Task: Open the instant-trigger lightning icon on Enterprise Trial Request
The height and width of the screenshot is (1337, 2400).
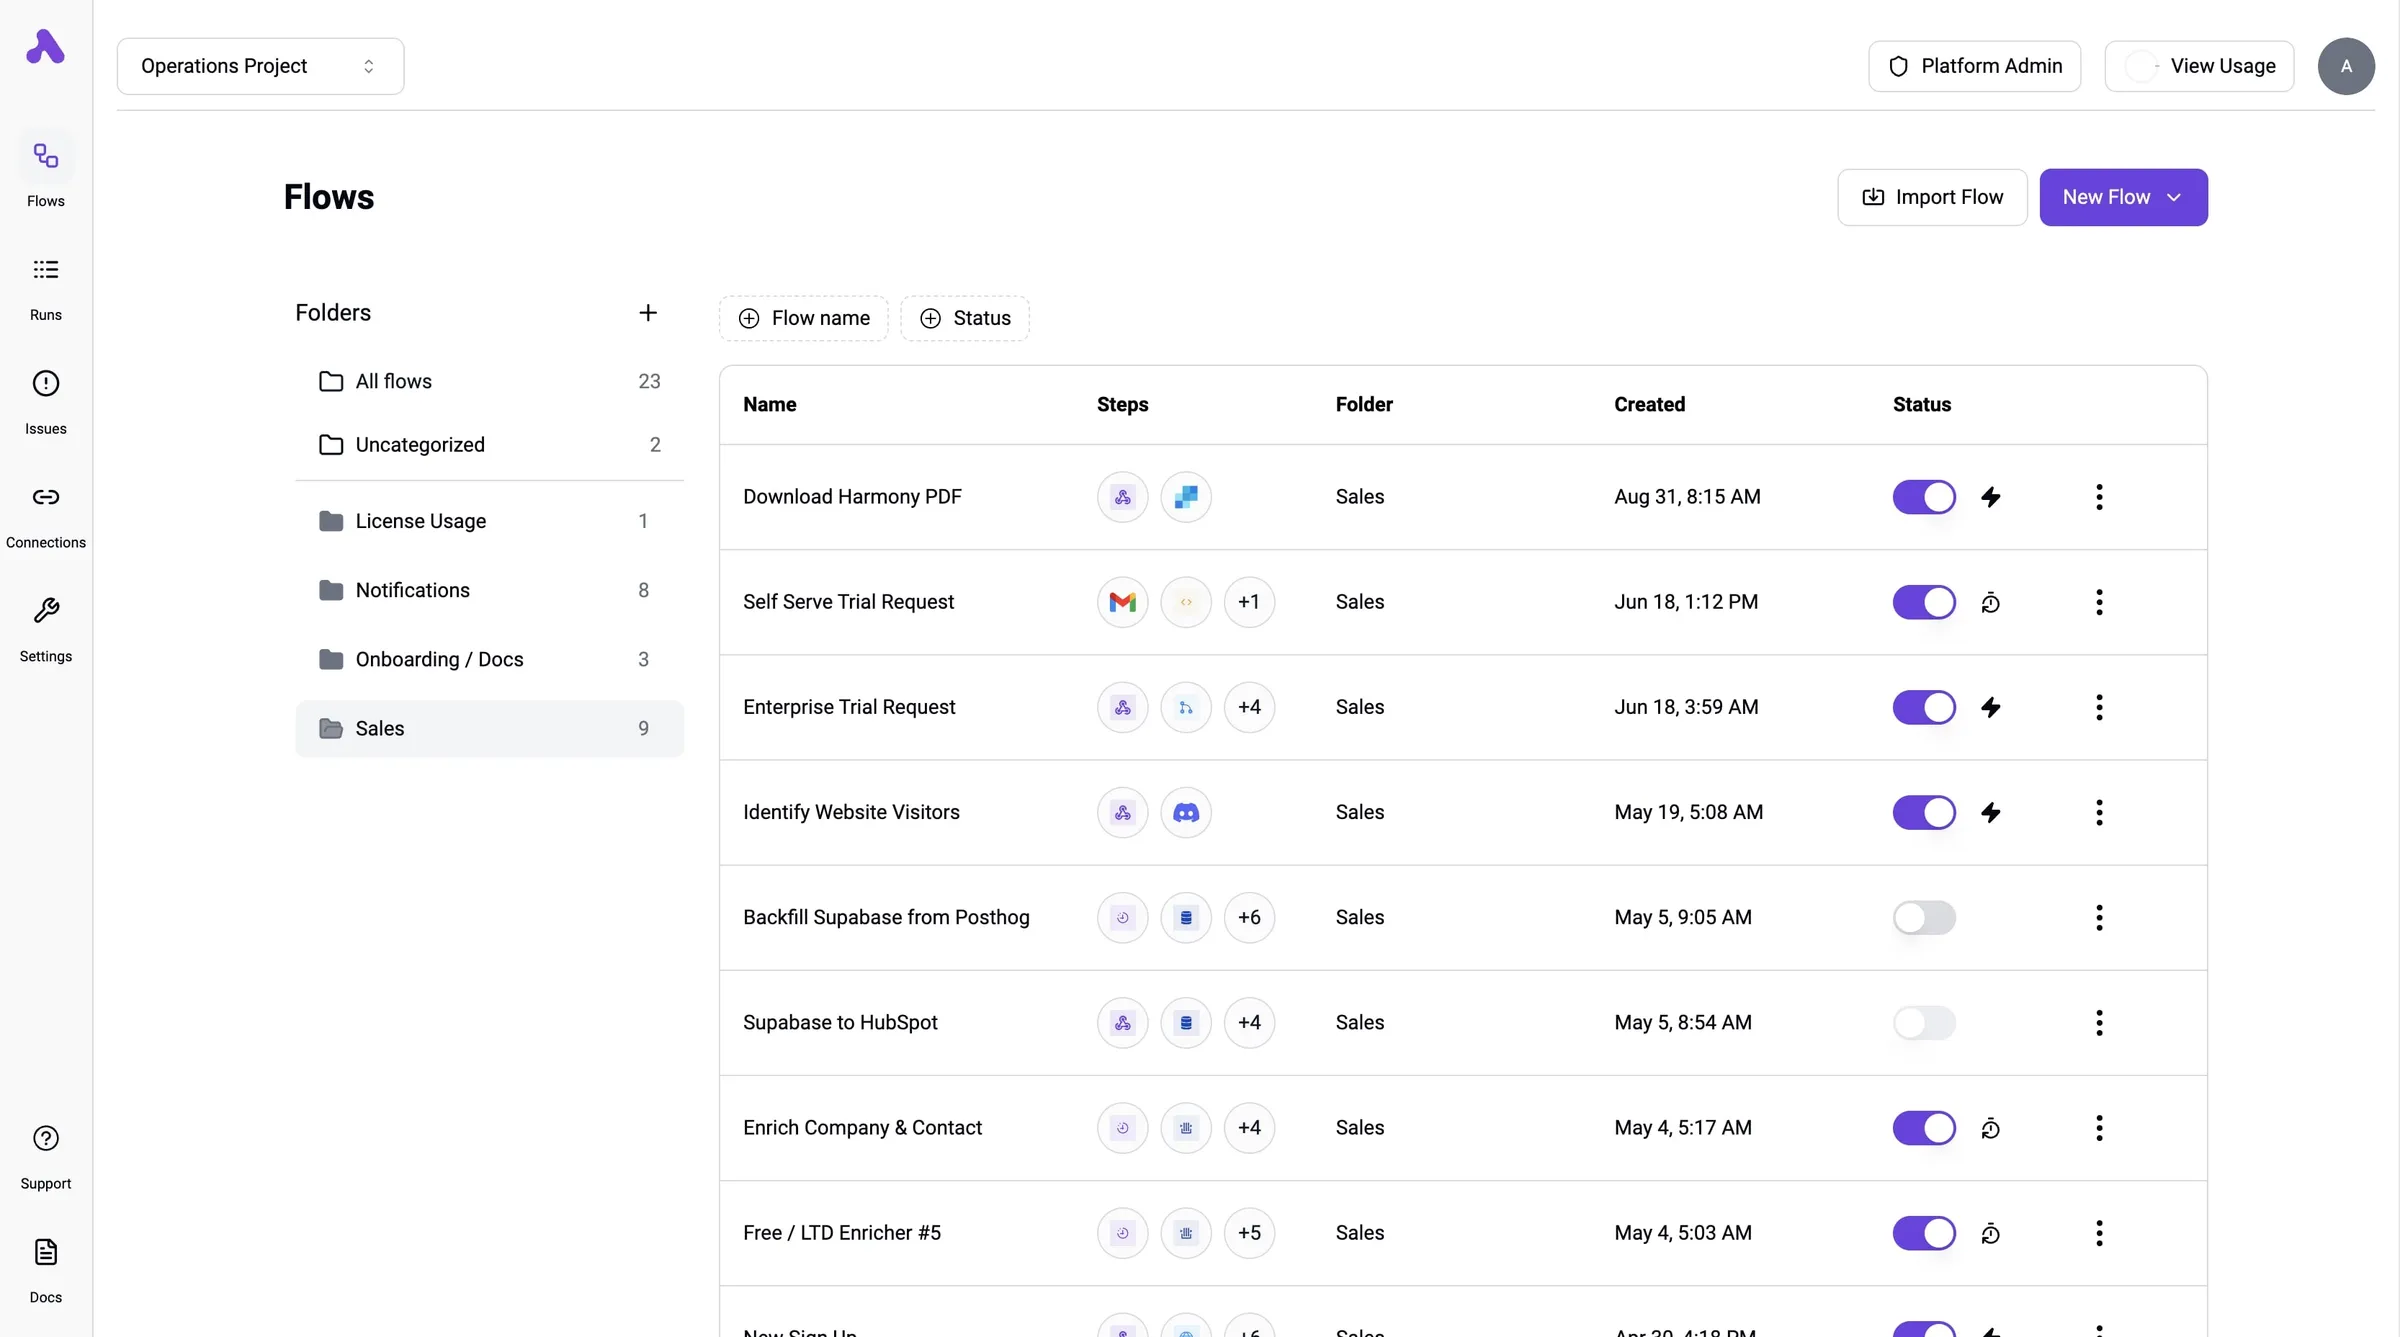Action: (1991, 707)
